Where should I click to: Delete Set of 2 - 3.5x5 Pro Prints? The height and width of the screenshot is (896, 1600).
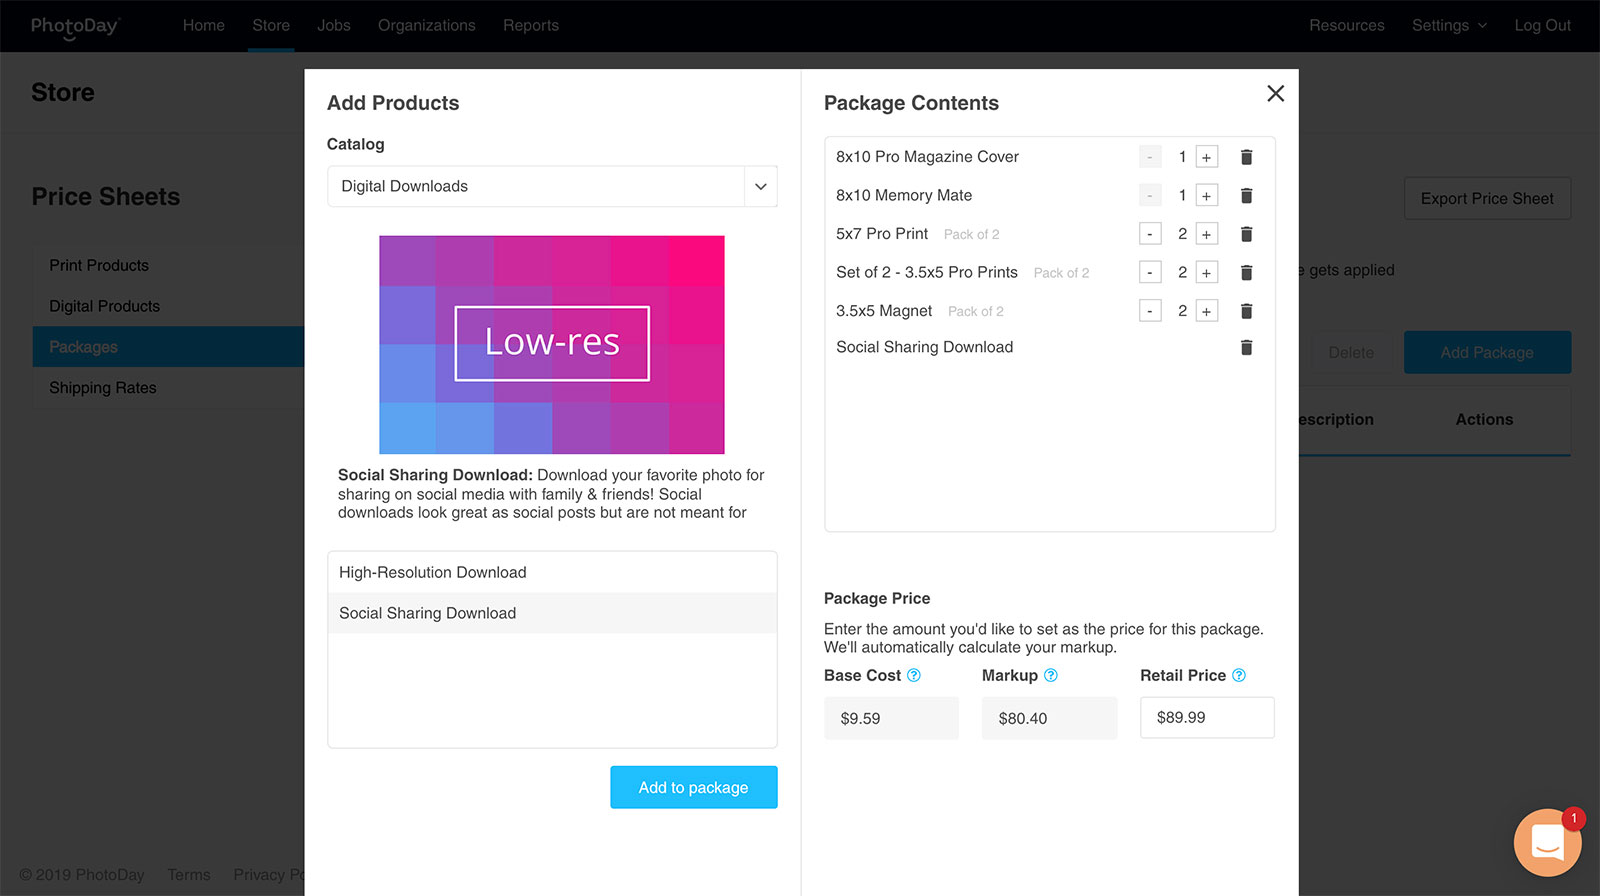tap(1246, 273)
